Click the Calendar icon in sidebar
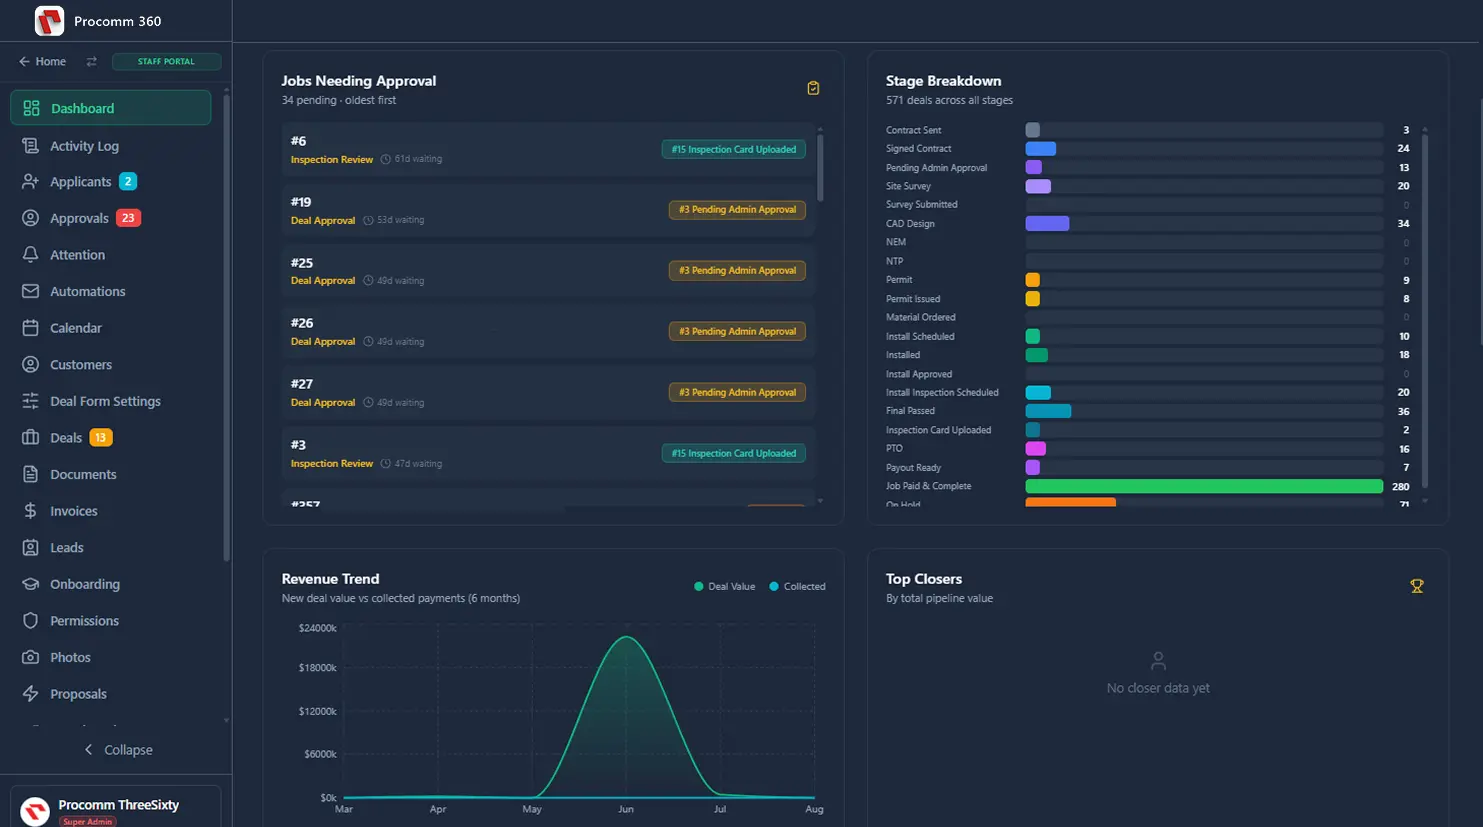Viewport: 1483px width, 827px height. (30, 328)
